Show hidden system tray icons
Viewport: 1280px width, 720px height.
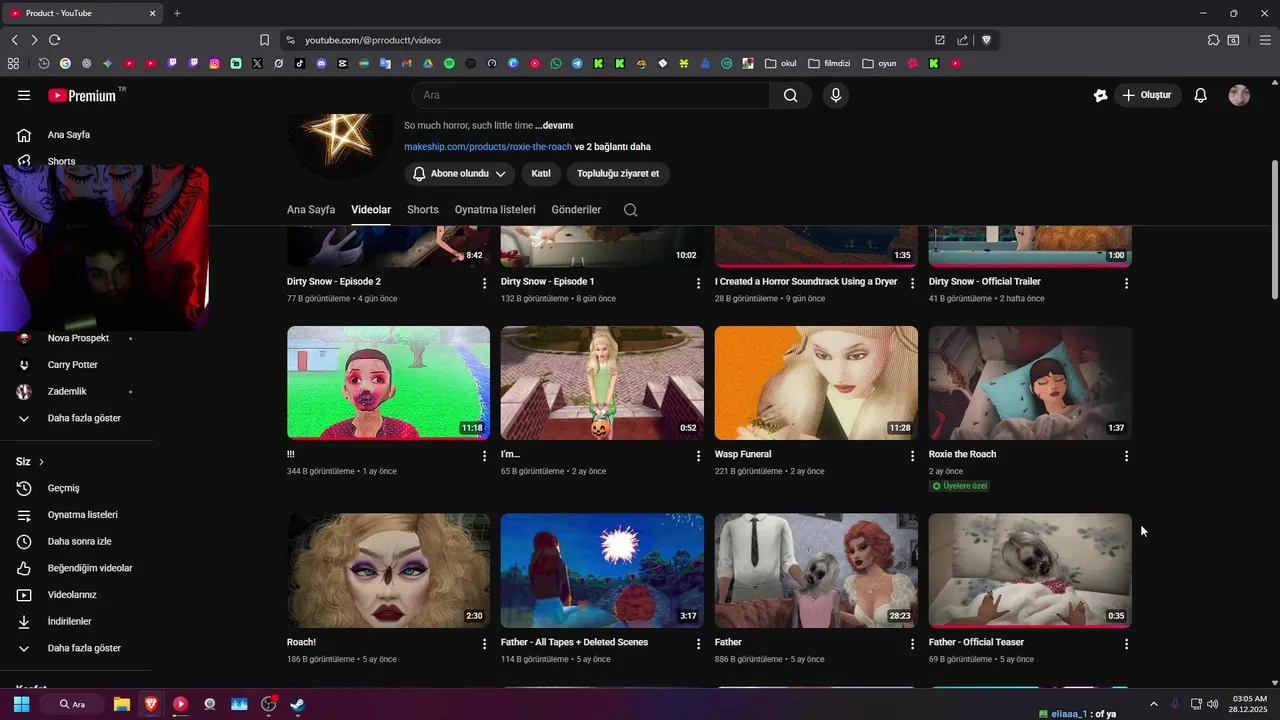pos(1153,704)
